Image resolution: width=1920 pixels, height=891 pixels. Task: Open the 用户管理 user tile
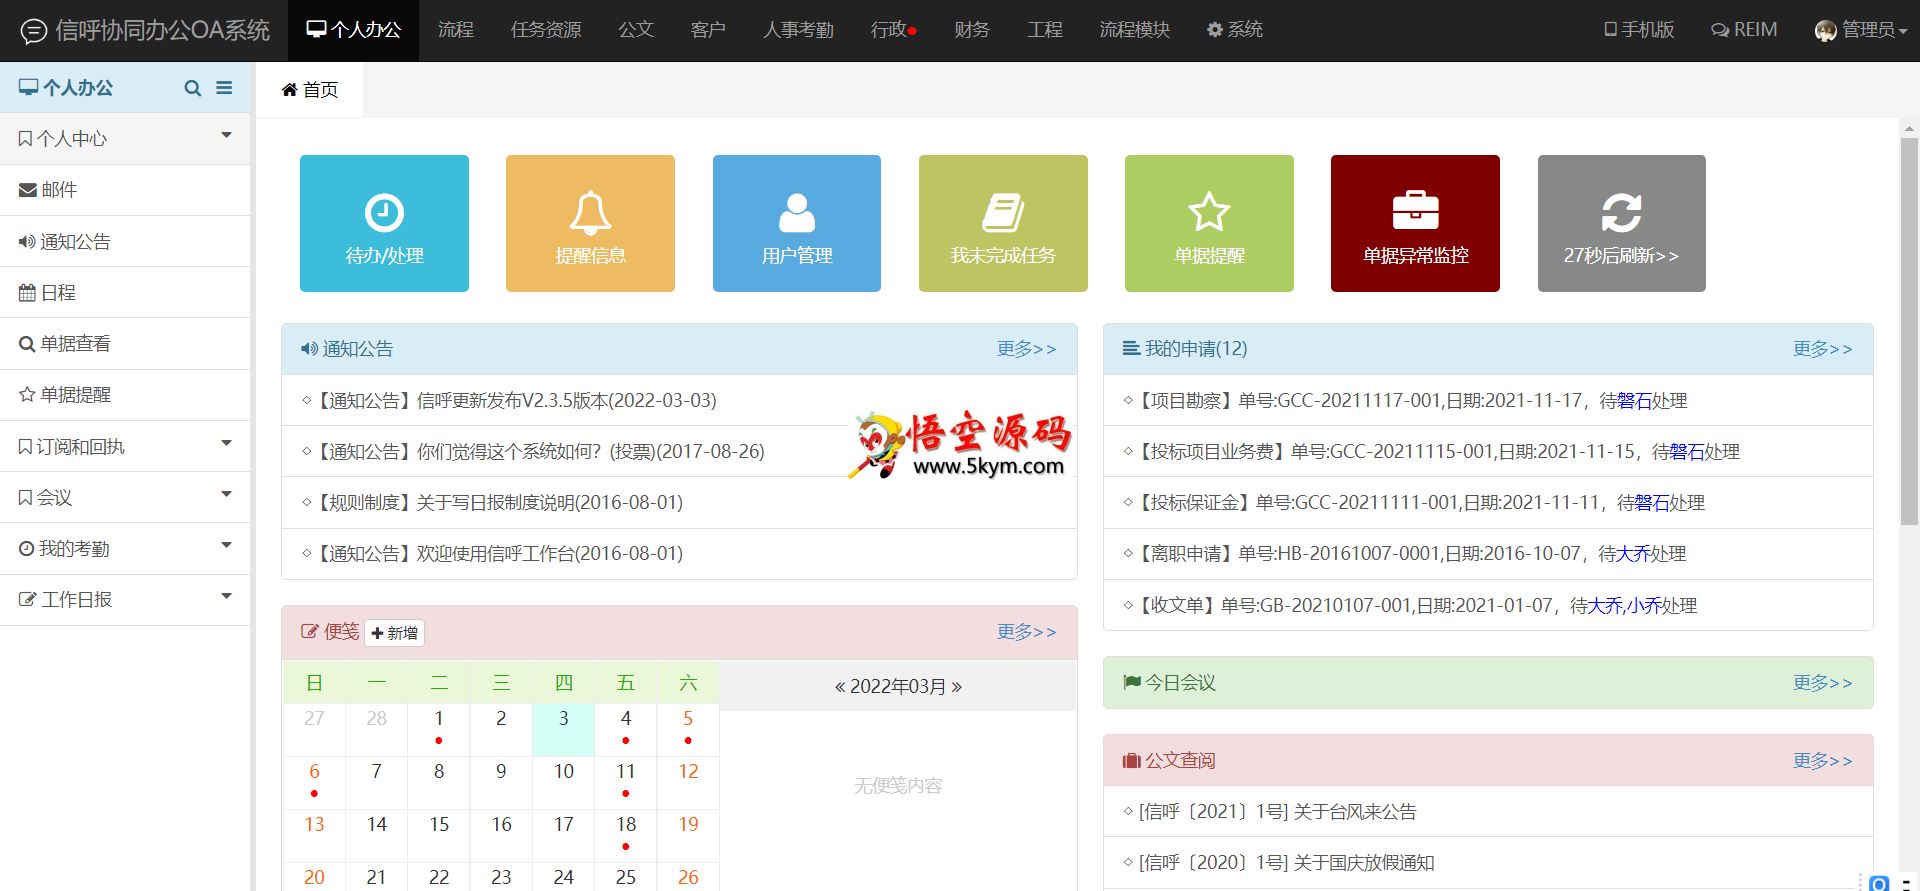pos(797,223)
